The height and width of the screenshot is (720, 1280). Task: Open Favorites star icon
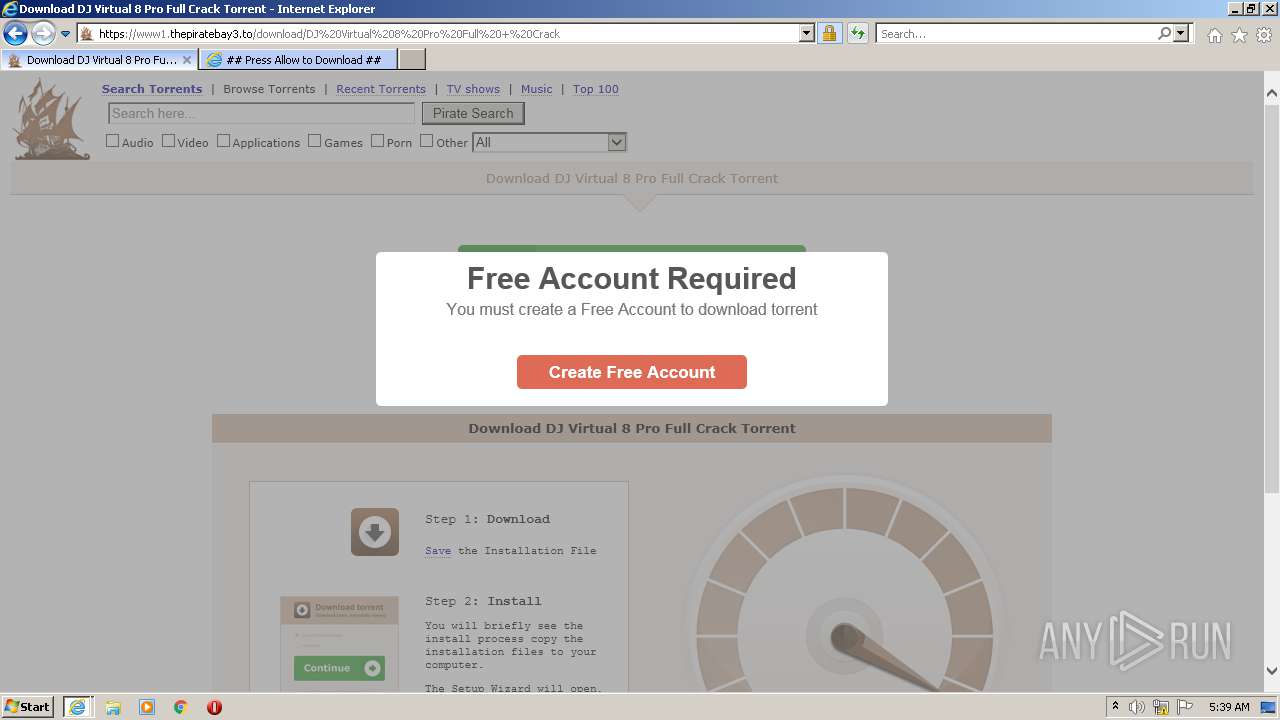1239,35
